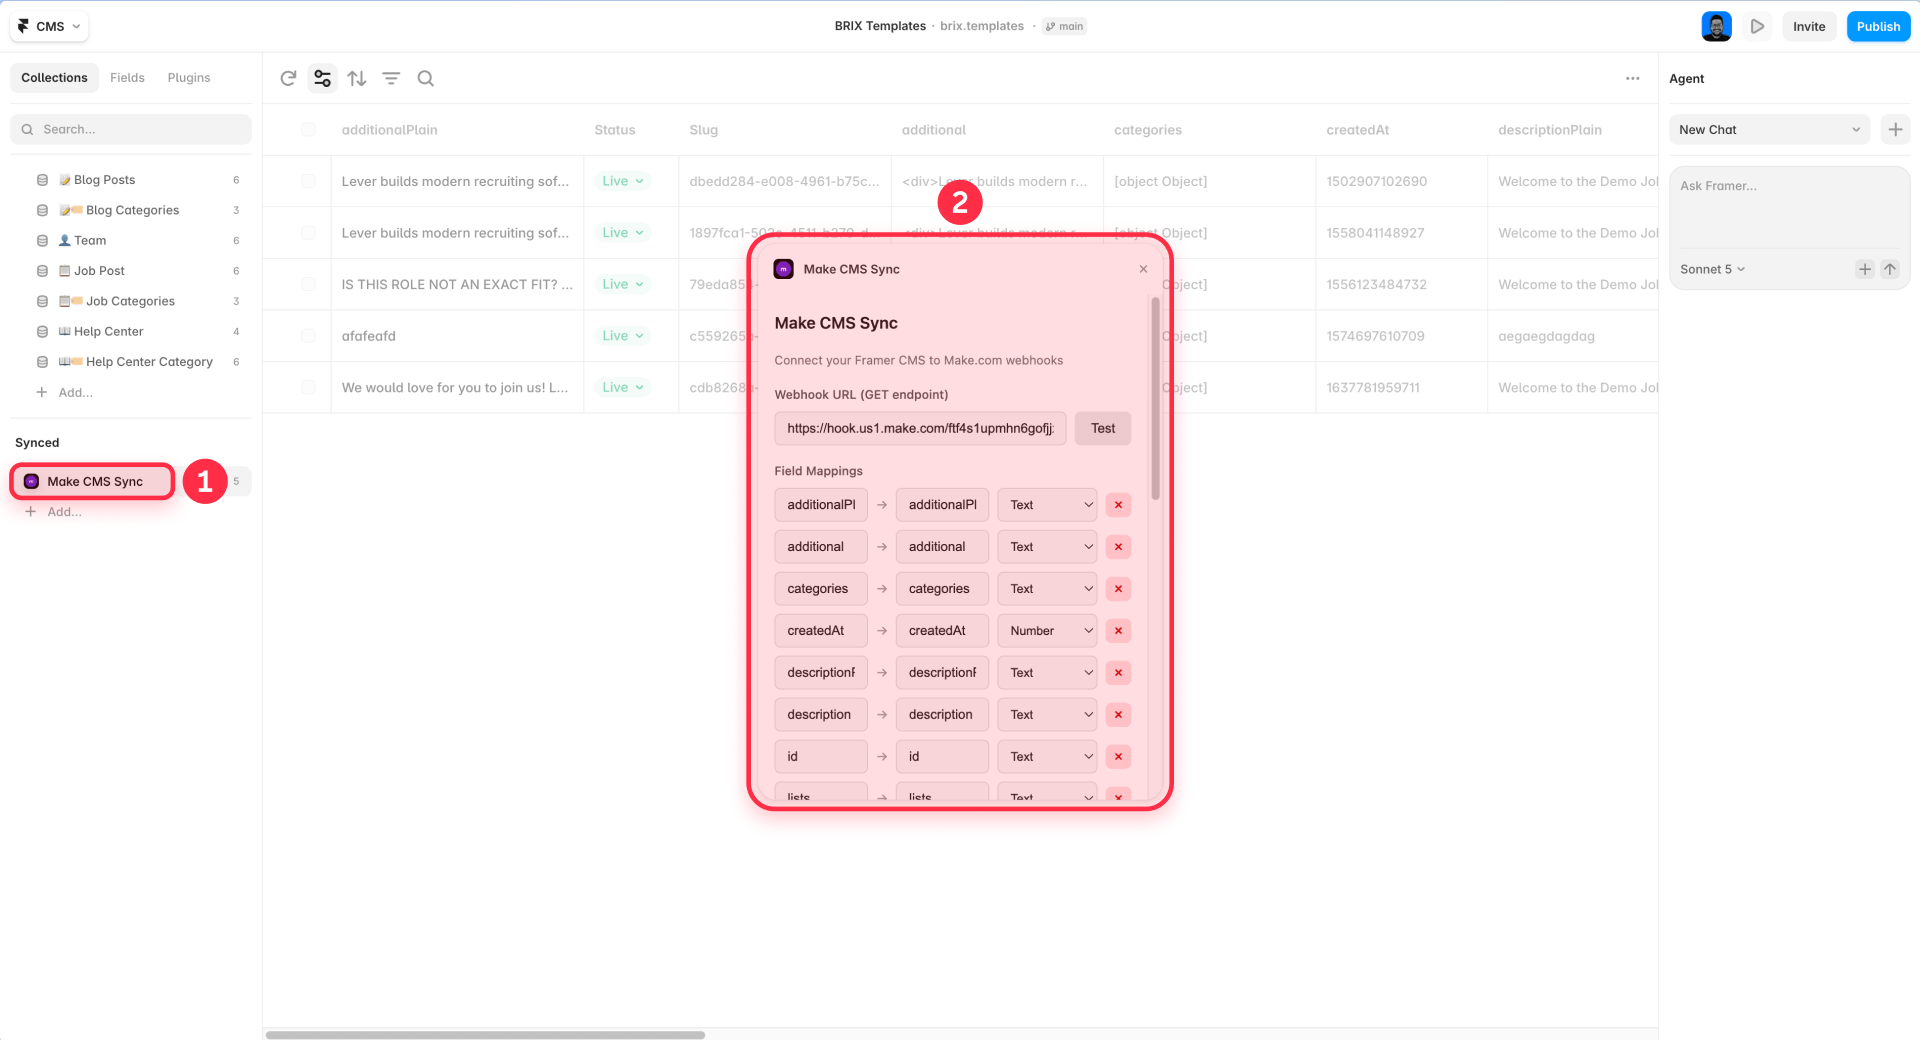The image size is (1920, 1040).
Task: Remove the description field mapping
Action: click(1118, 715)
